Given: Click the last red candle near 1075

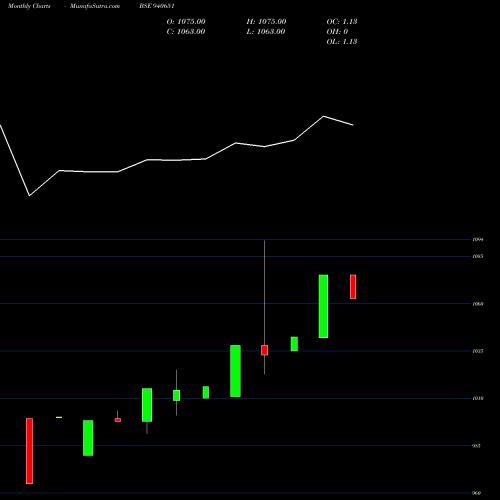Looking at the screenshot, I should [x=353, y=287].
